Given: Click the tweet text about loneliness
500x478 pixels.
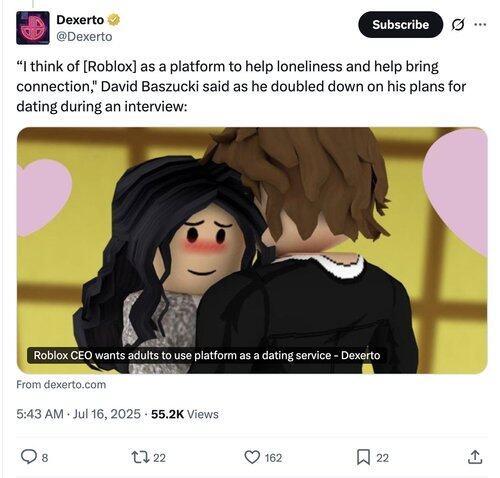Looking at the screenshot, I should [x=241, y=86].
